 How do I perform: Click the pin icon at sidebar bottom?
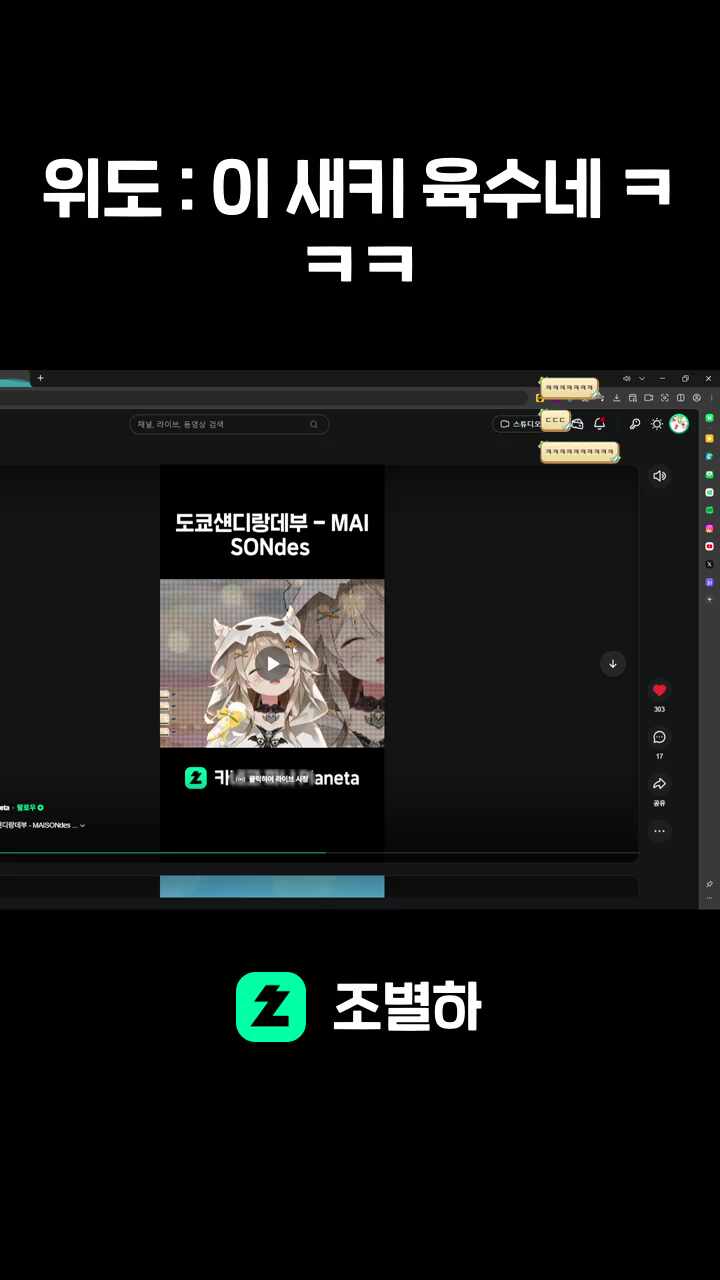coord(709,884)
